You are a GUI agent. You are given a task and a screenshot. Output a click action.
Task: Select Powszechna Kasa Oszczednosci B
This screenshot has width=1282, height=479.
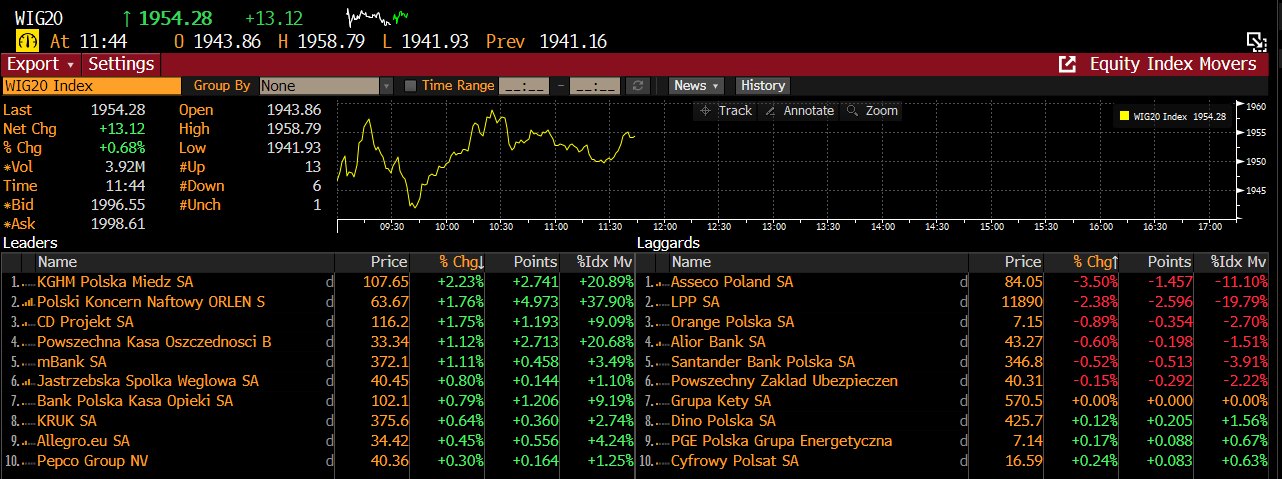154,342
